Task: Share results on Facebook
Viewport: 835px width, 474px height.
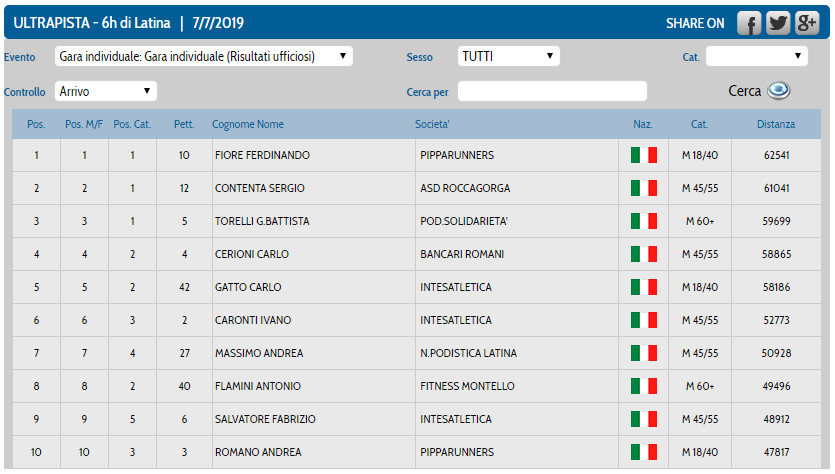Action: point(749,23)
